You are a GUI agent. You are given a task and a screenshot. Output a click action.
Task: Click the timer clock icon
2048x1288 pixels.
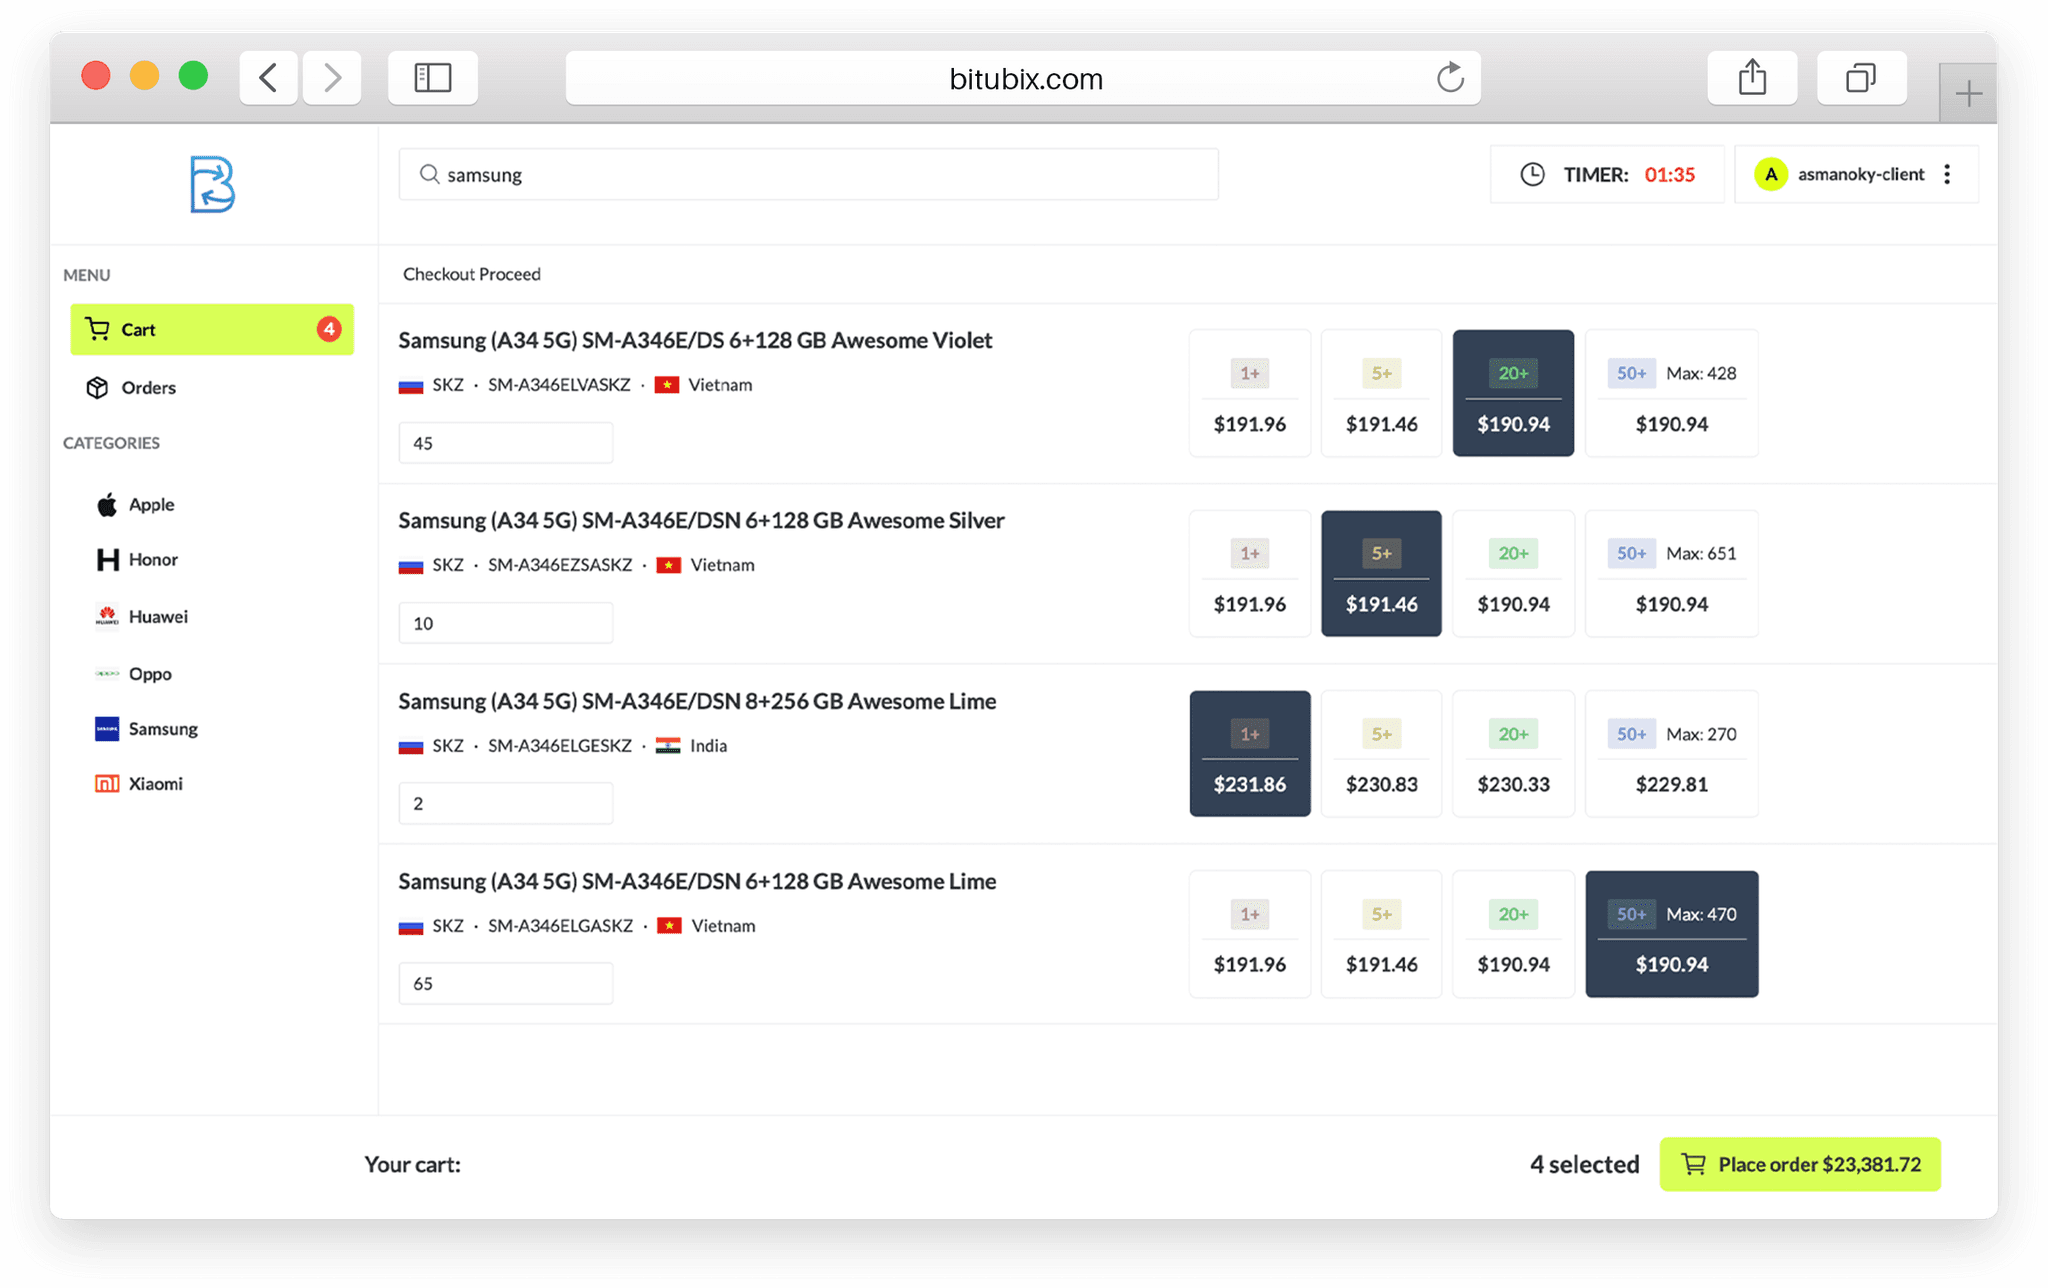coord(1532,174)
